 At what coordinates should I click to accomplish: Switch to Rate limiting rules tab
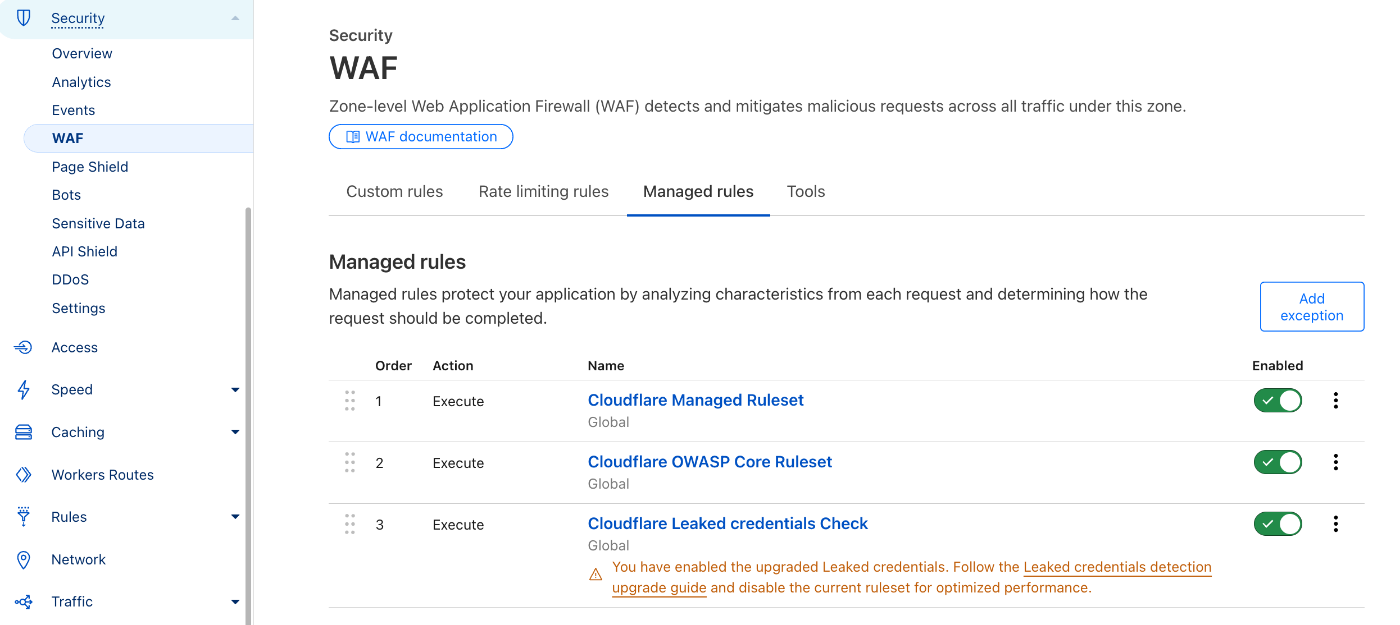click(543, 191)
